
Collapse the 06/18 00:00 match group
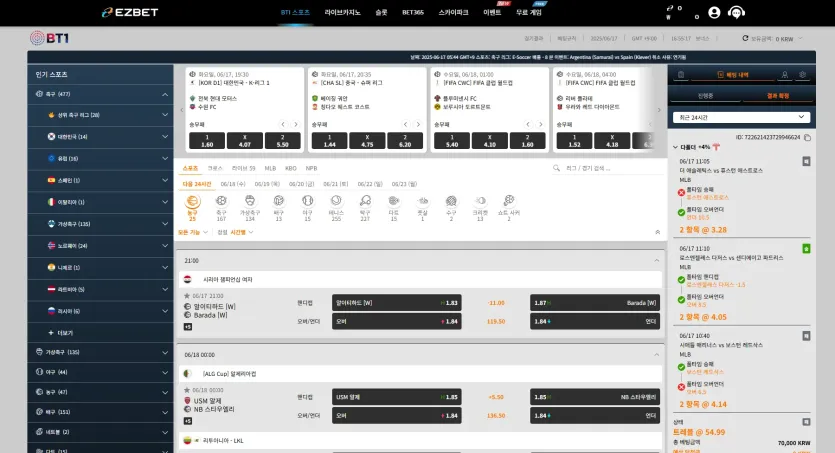coord(657,355)
